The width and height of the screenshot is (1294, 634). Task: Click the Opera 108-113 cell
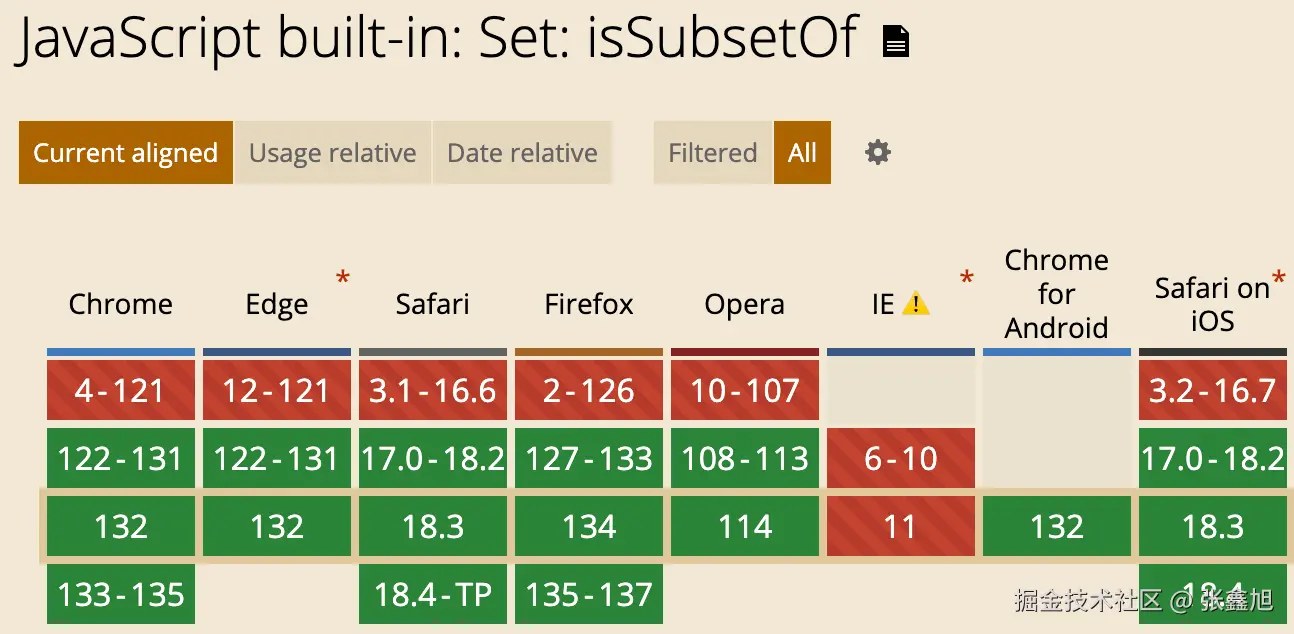pos(745,458)
